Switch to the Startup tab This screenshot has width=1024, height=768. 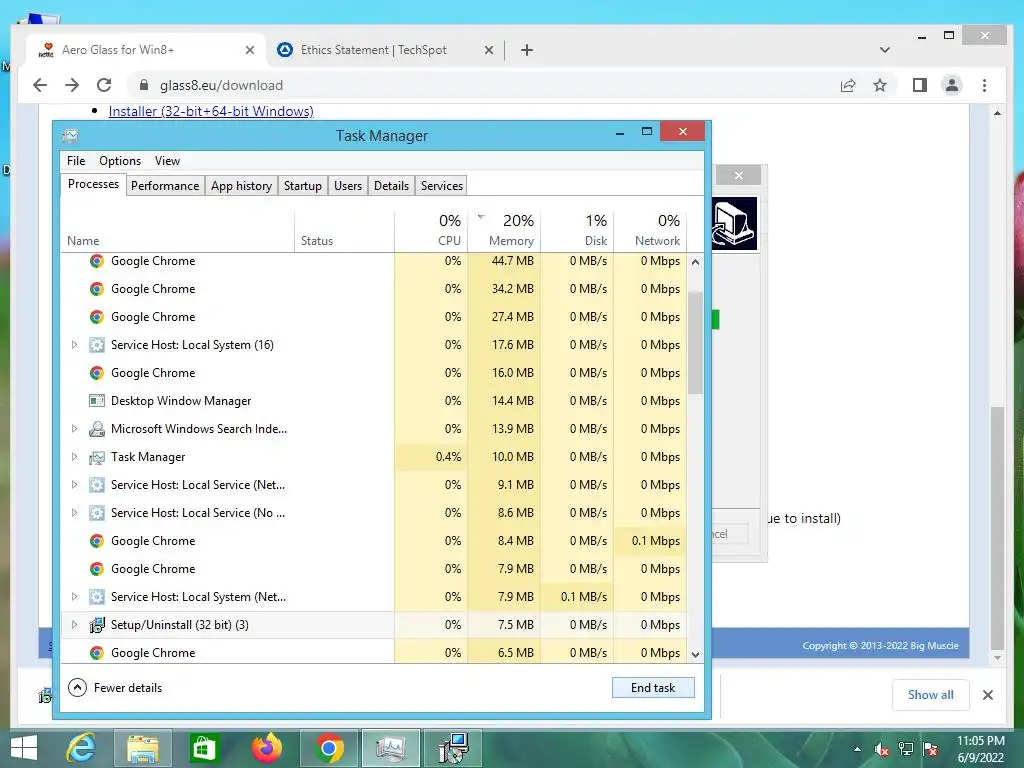tap(302, 185)
